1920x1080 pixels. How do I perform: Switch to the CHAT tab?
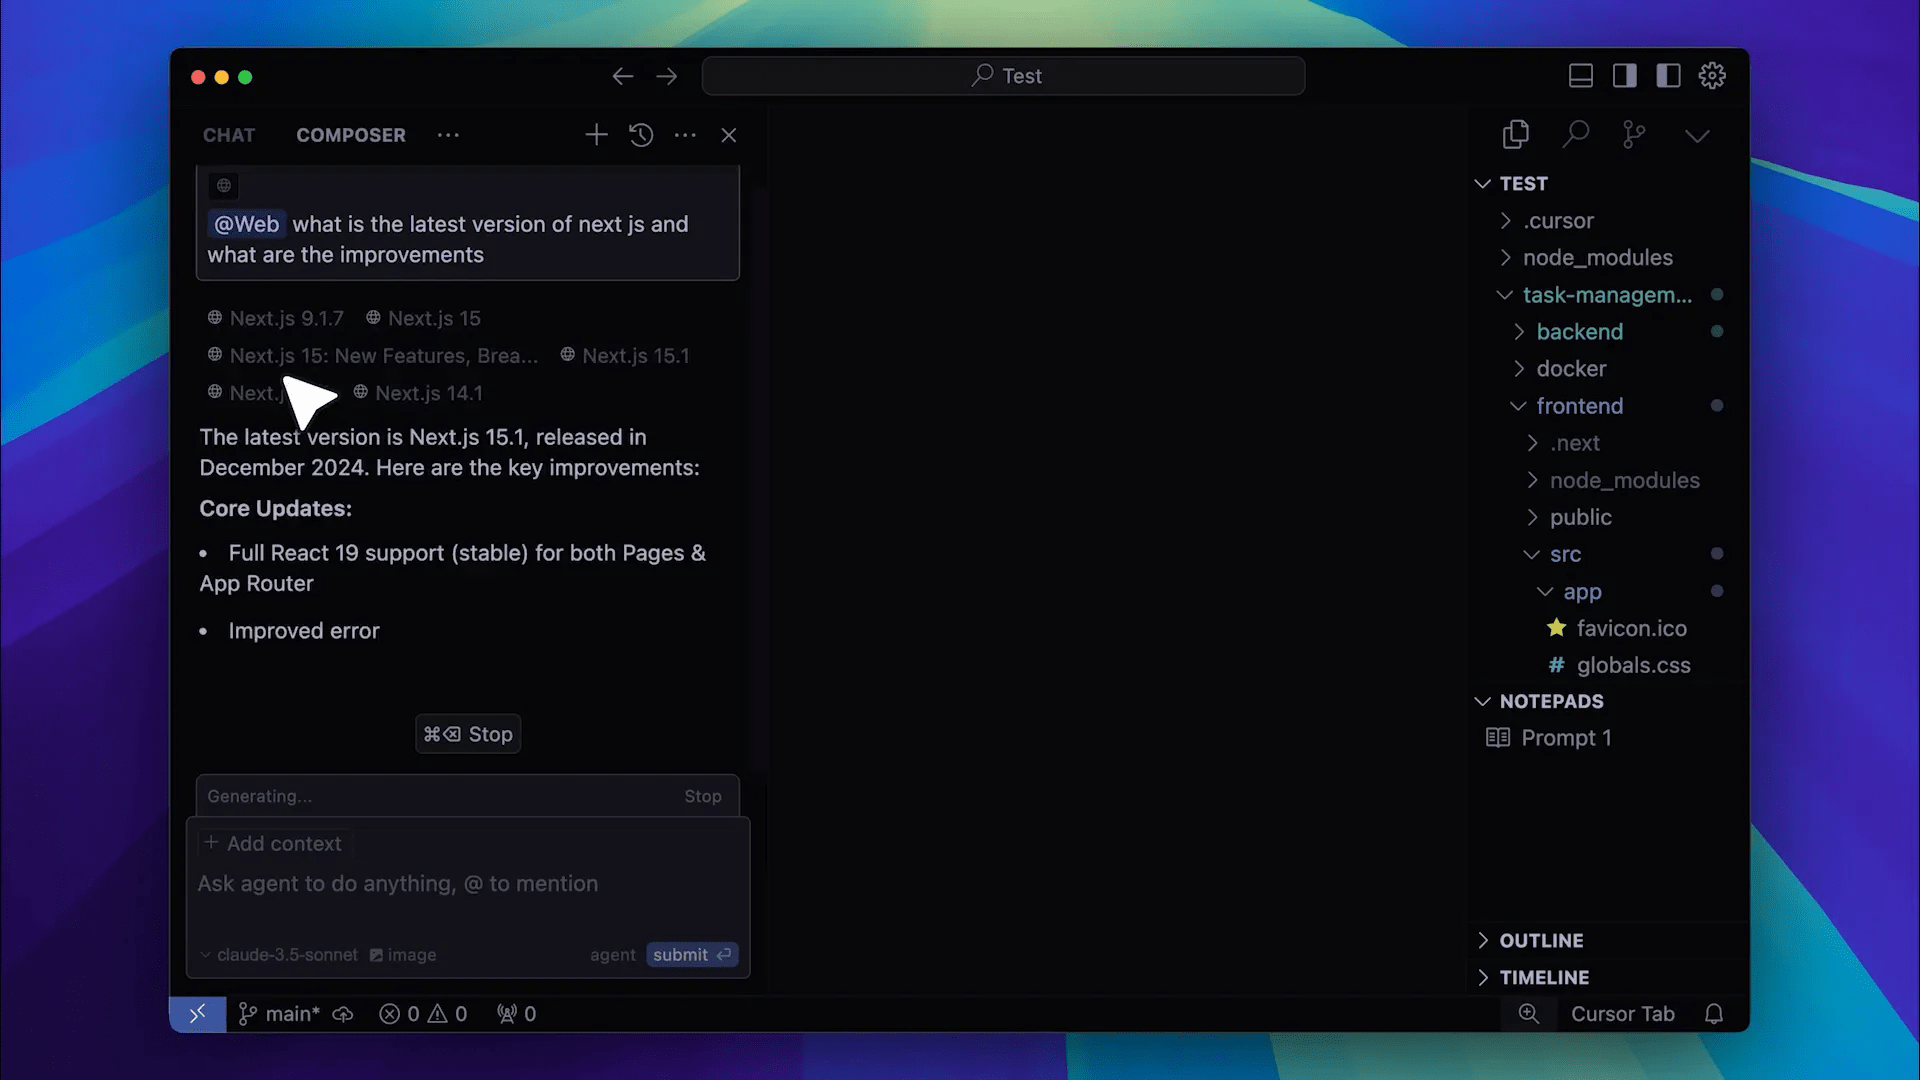tap(229, 135)
